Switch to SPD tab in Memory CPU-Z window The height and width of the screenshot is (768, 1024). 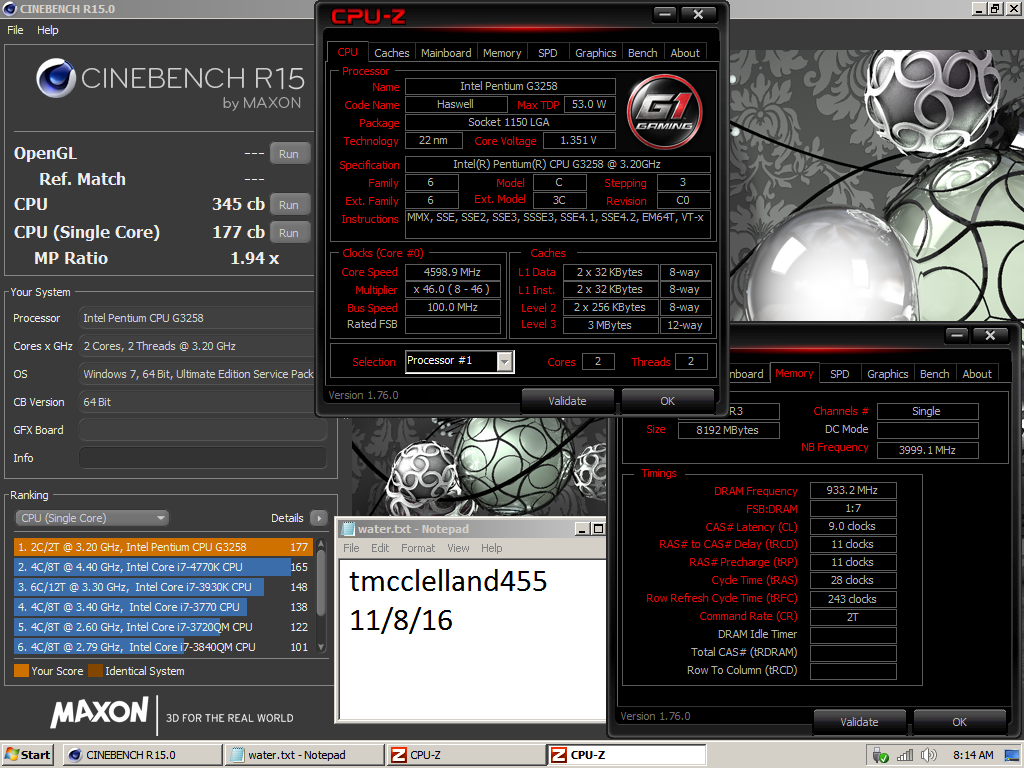[x=840, y=374]
